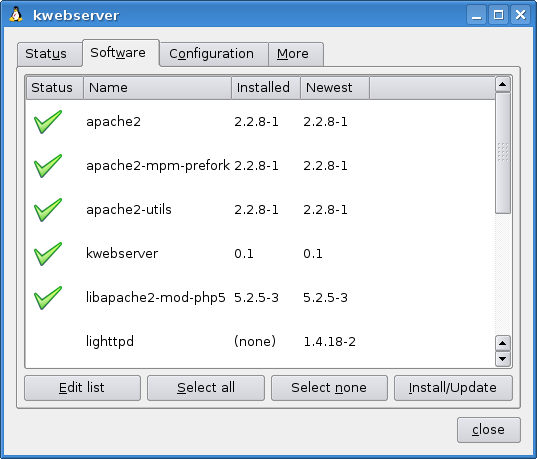Click the Install/Update button
The height and width of the screenshot is (459, 537).
(453, 388)
